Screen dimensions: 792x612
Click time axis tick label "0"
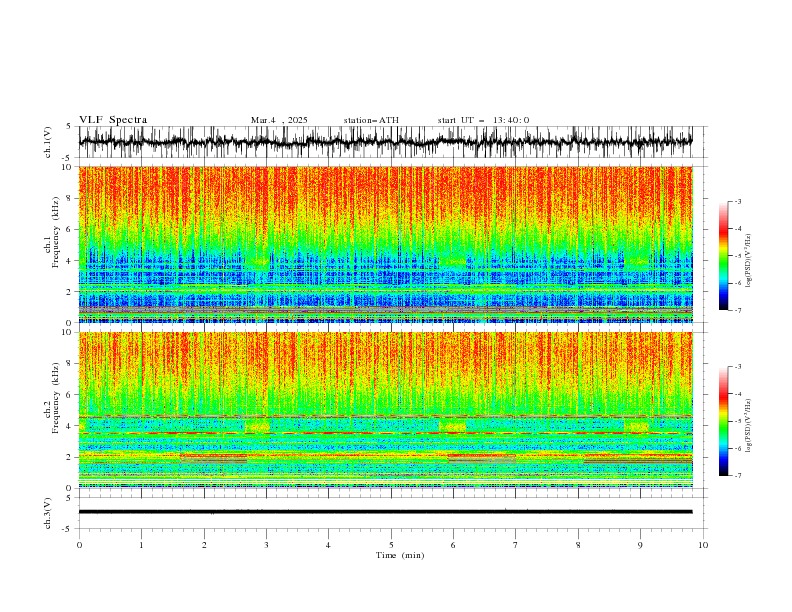[x=79, y=545]
